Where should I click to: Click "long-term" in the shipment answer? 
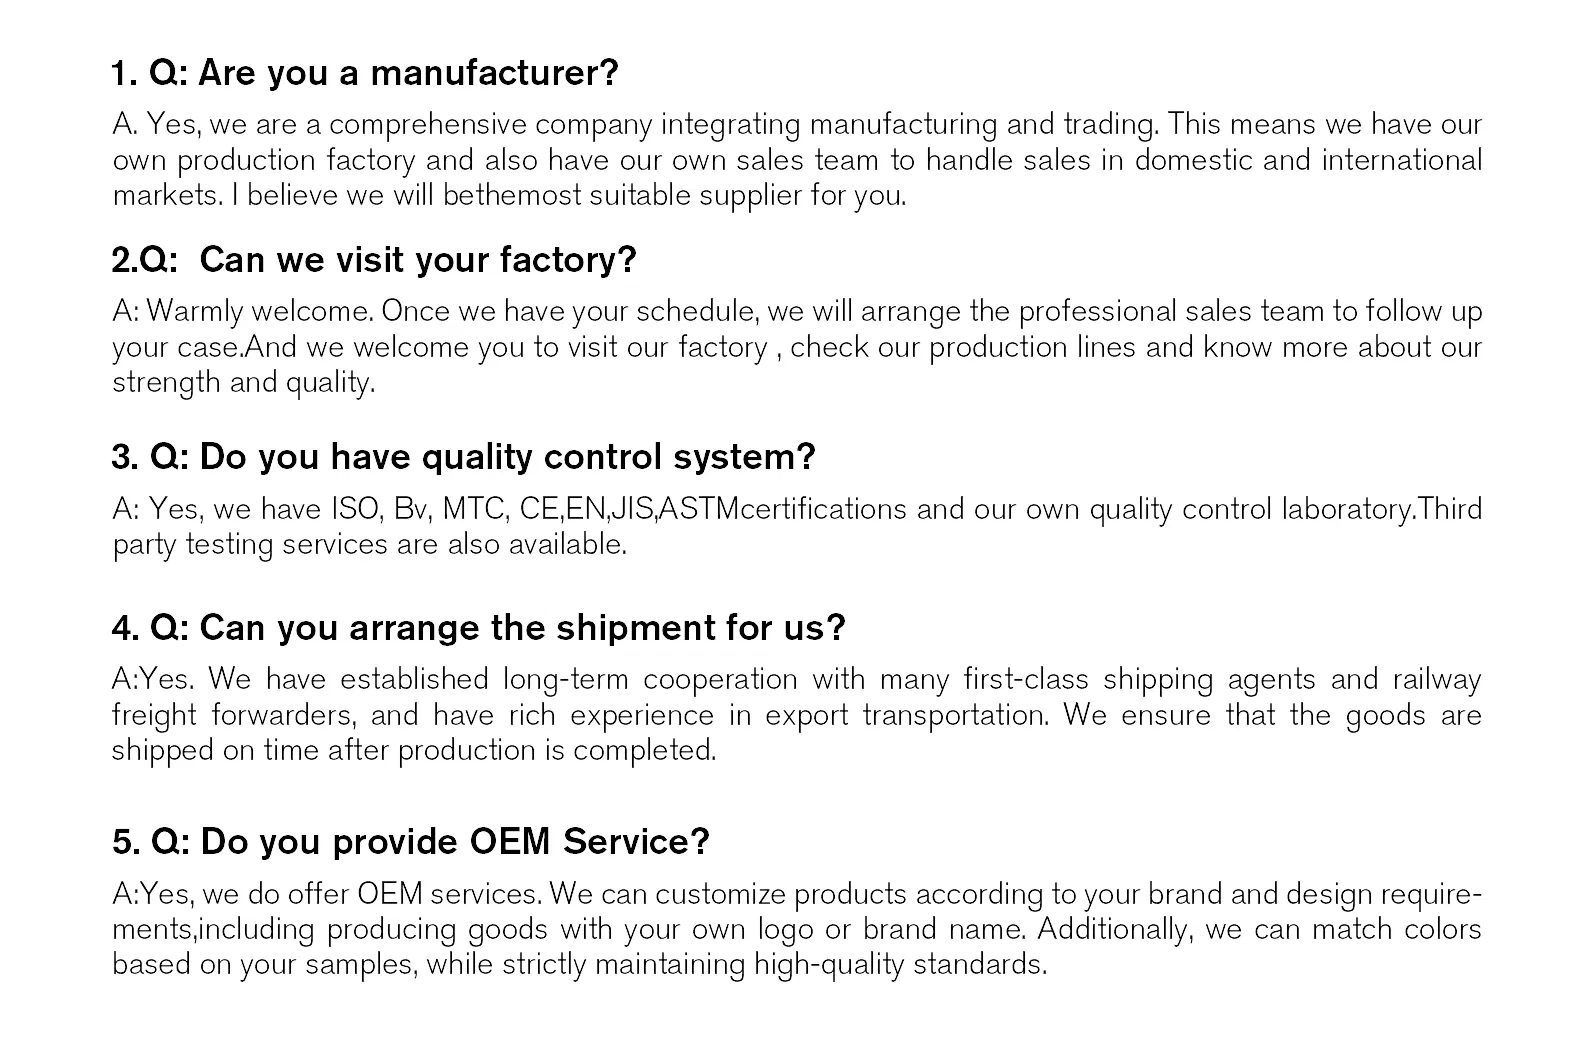[565, 680]
